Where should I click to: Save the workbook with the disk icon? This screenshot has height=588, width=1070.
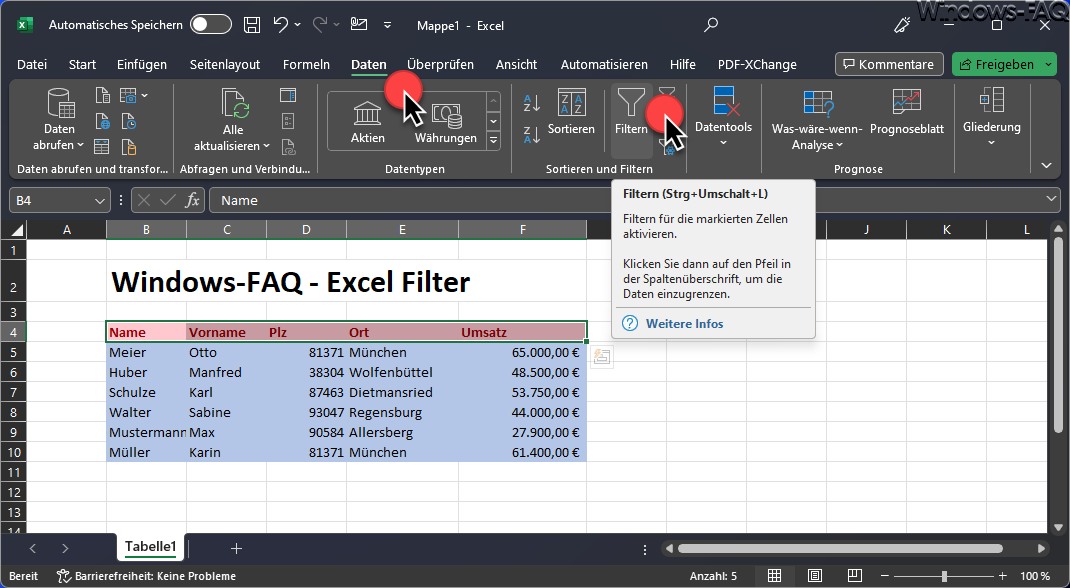pyautogui.click(x=252, y=25)
